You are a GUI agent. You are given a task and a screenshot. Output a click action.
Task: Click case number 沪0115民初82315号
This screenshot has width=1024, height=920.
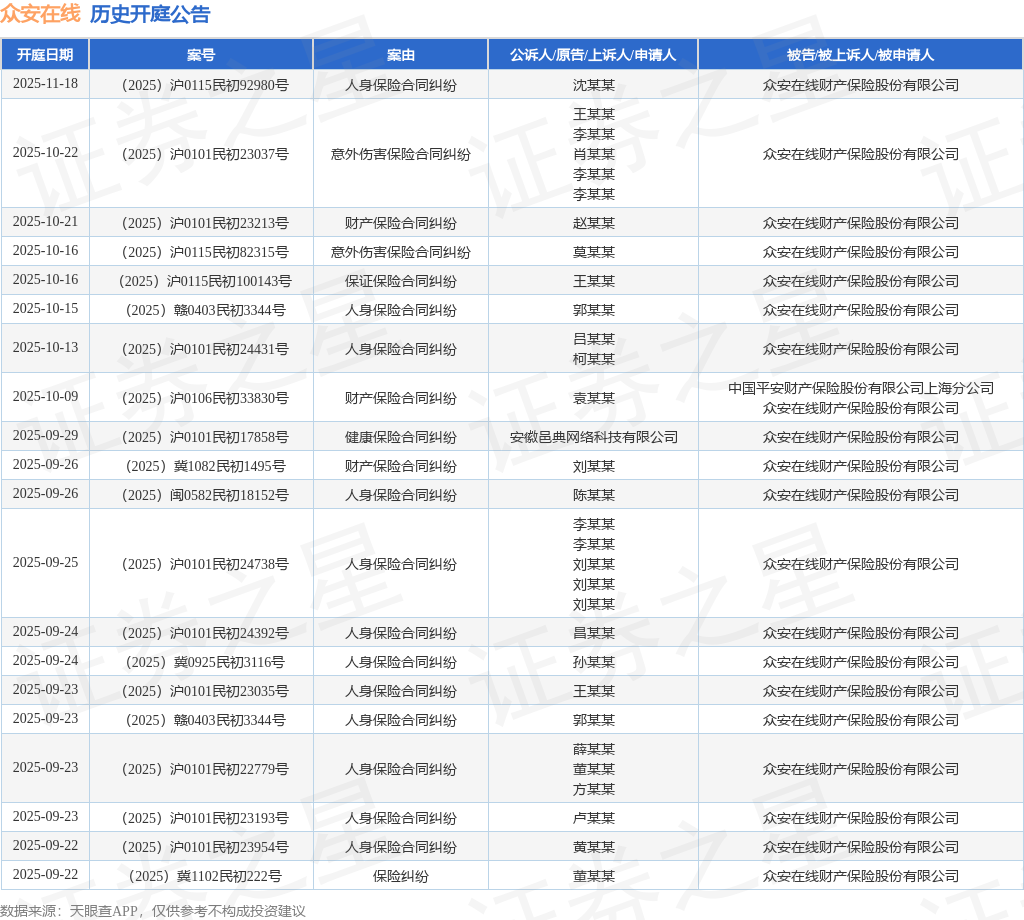coord(205,252)
